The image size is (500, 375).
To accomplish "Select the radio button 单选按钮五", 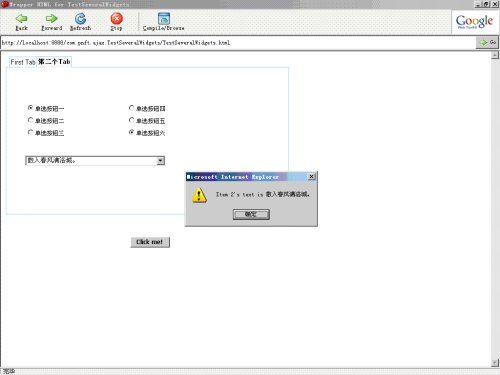I will tap(131, 120).
